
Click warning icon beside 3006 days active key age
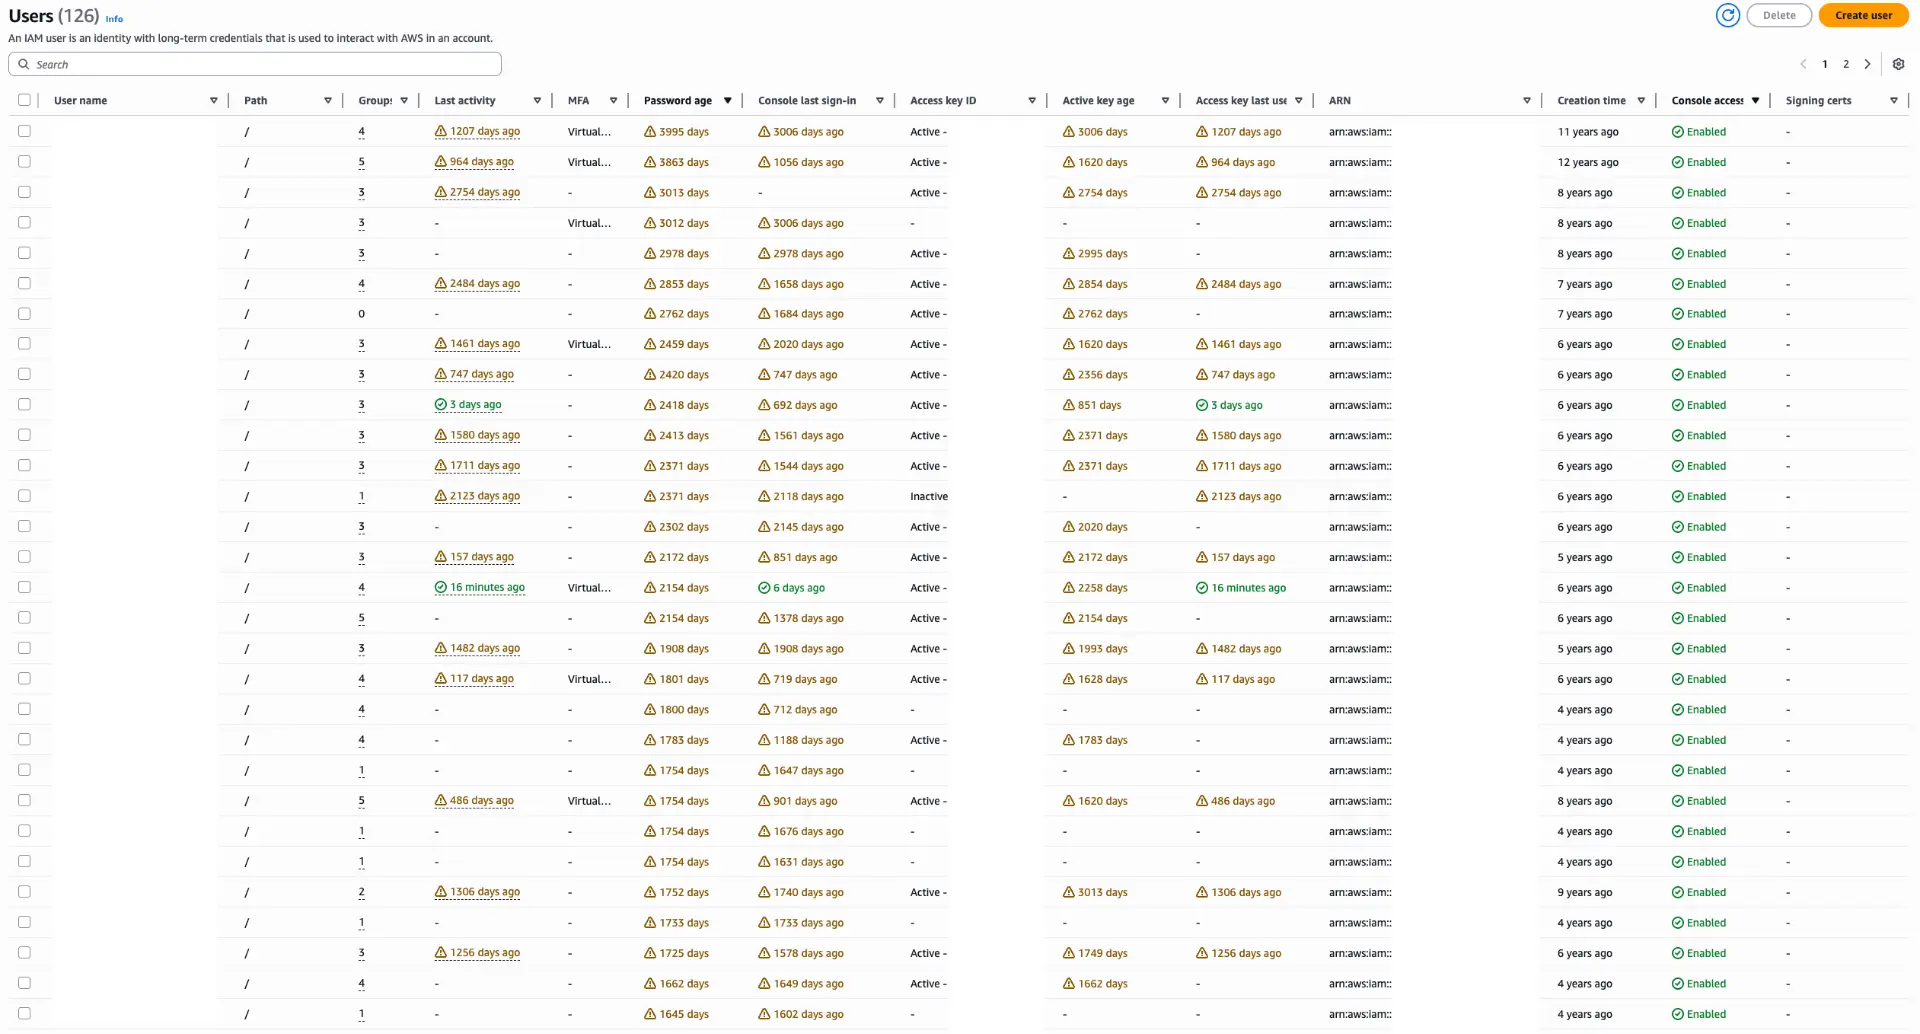point(1069,132)
